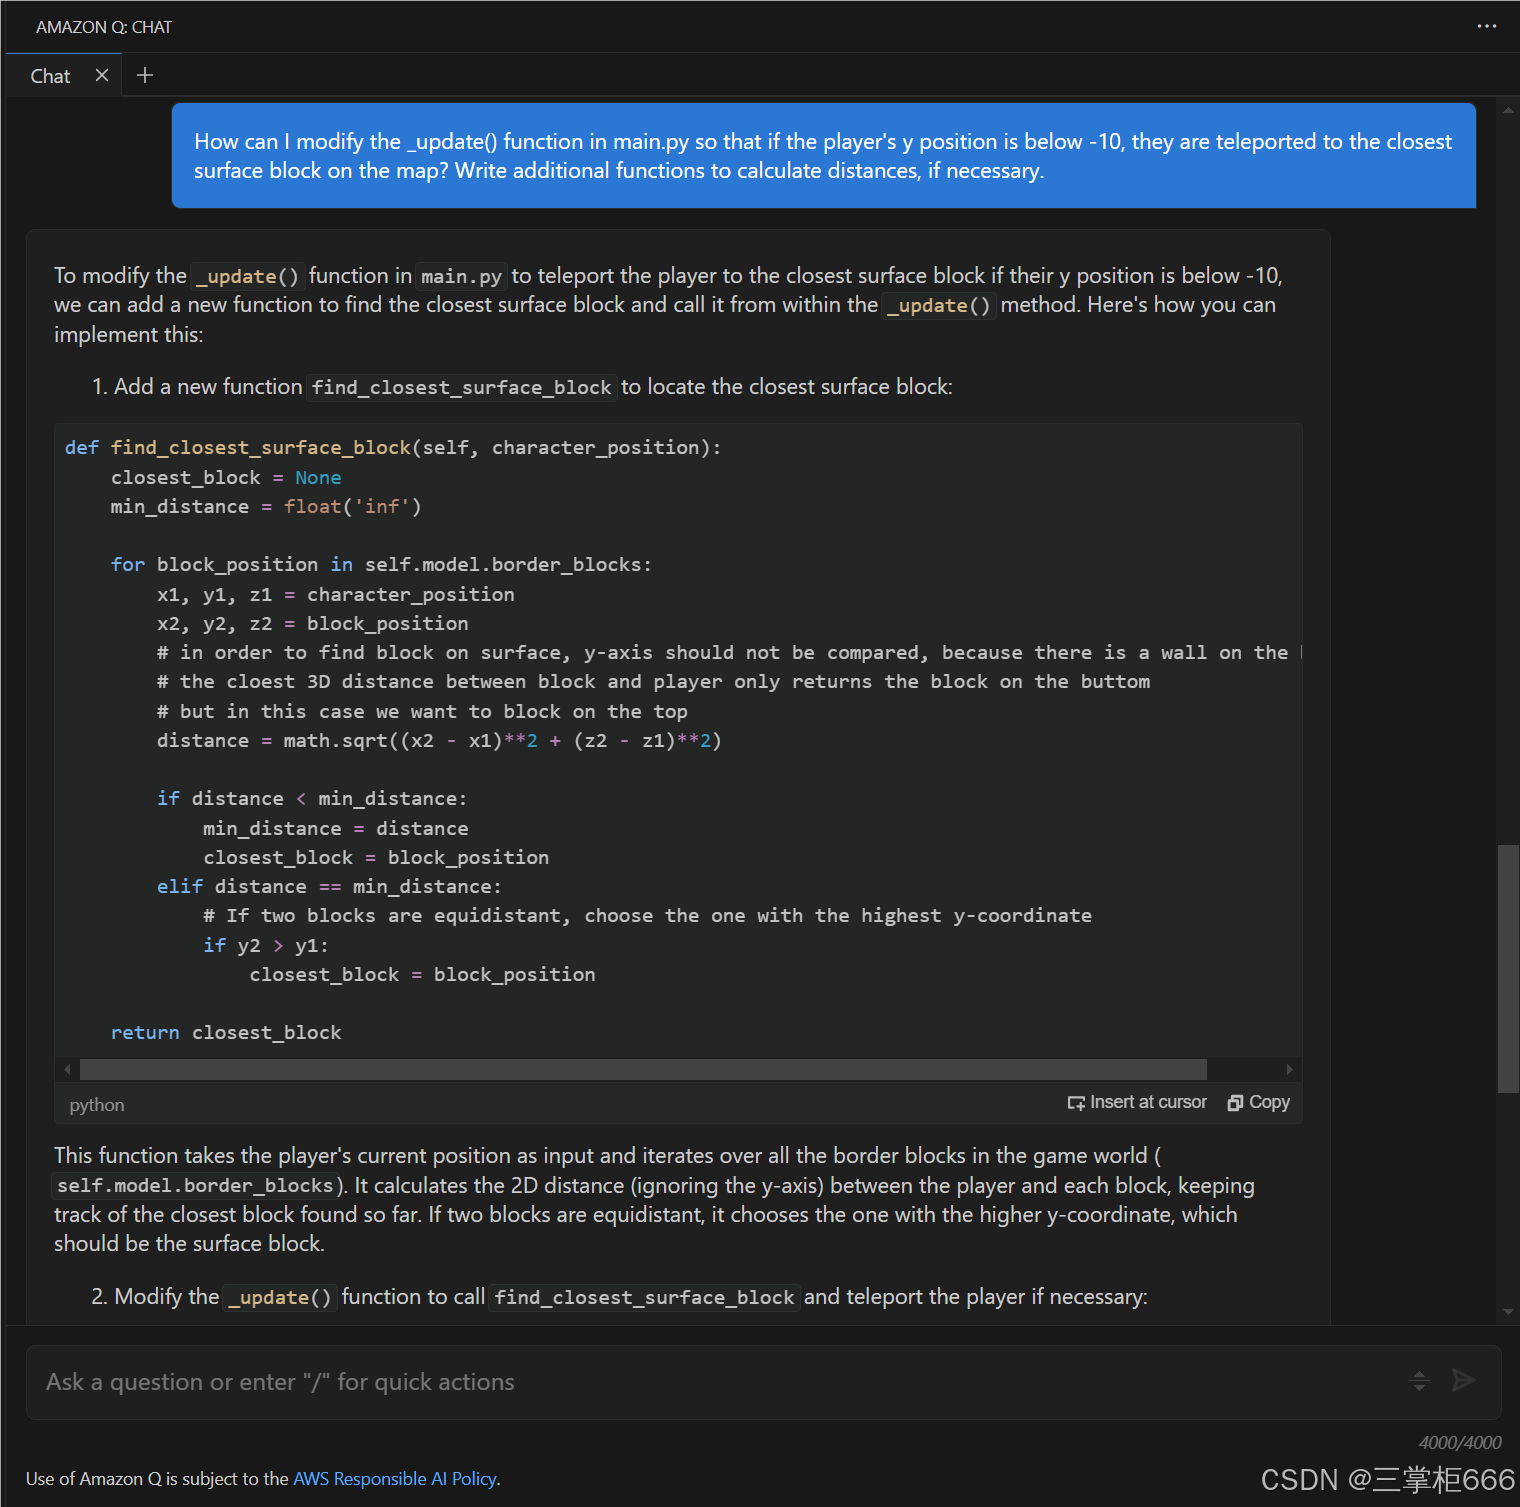Click the blue user question message bubble
Image resolution: width=1520 pixels, height=1507 pixels.
point(824,156)
